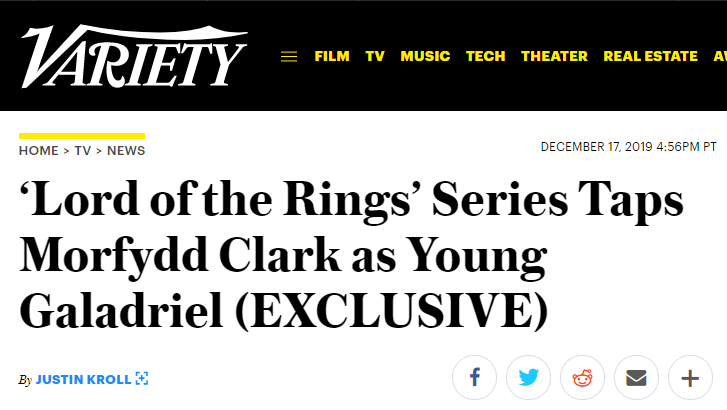
Task: Open the hamburger navigation menu
Action: (289, 57)
